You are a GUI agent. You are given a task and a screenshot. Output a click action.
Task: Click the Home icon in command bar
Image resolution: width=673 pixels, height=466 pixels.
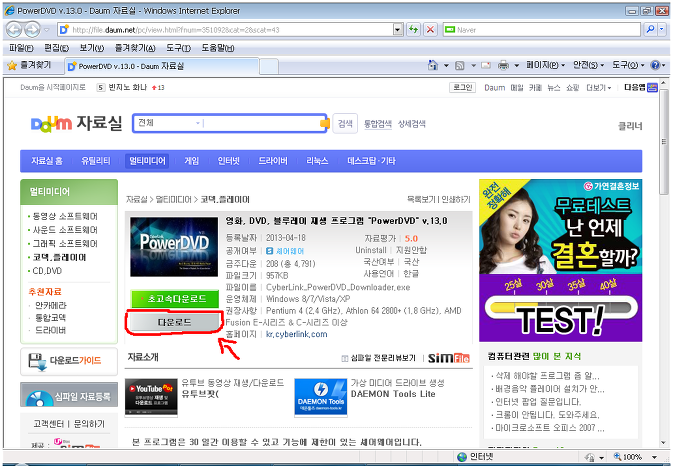pyautogui.click(x=433, y=65)
